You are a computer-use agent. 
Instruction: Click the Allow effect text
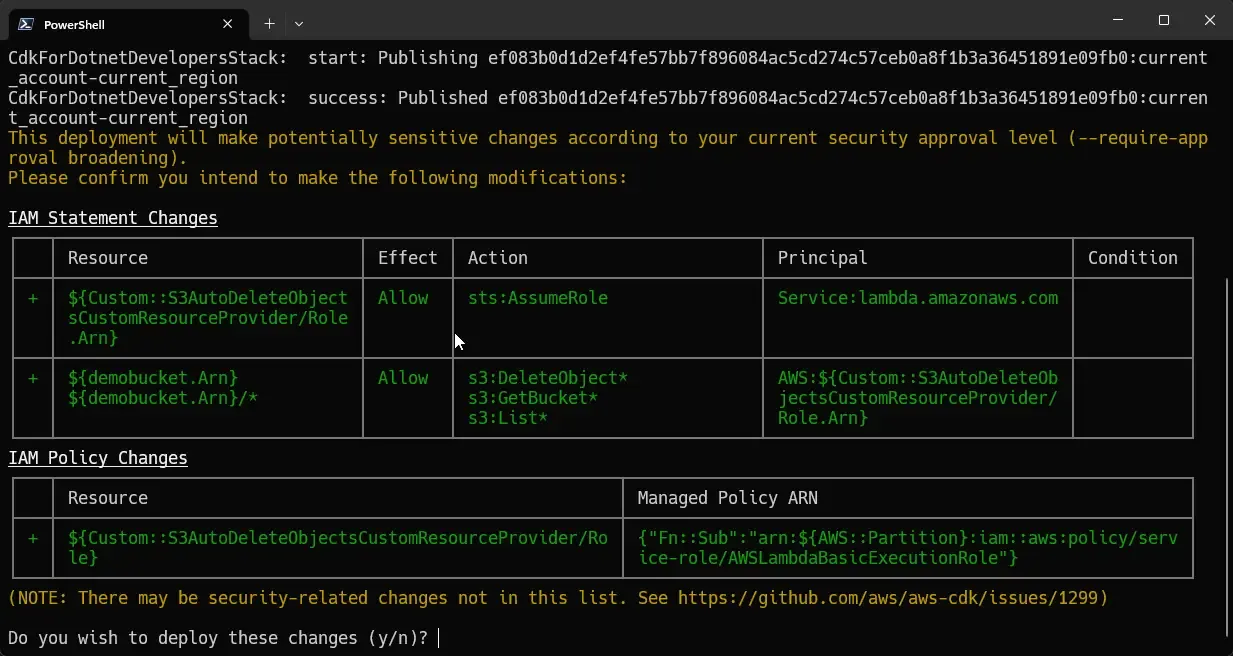403,297
